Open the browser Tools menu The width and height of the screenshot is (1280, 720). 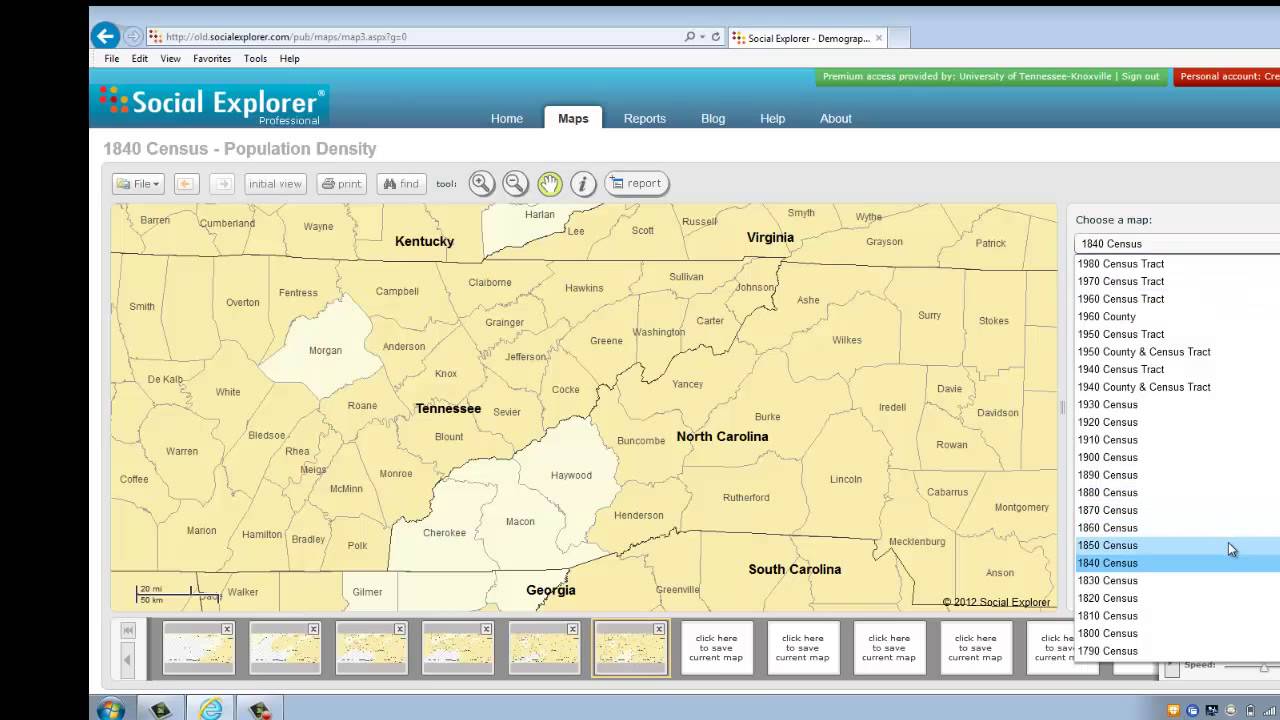255,59
